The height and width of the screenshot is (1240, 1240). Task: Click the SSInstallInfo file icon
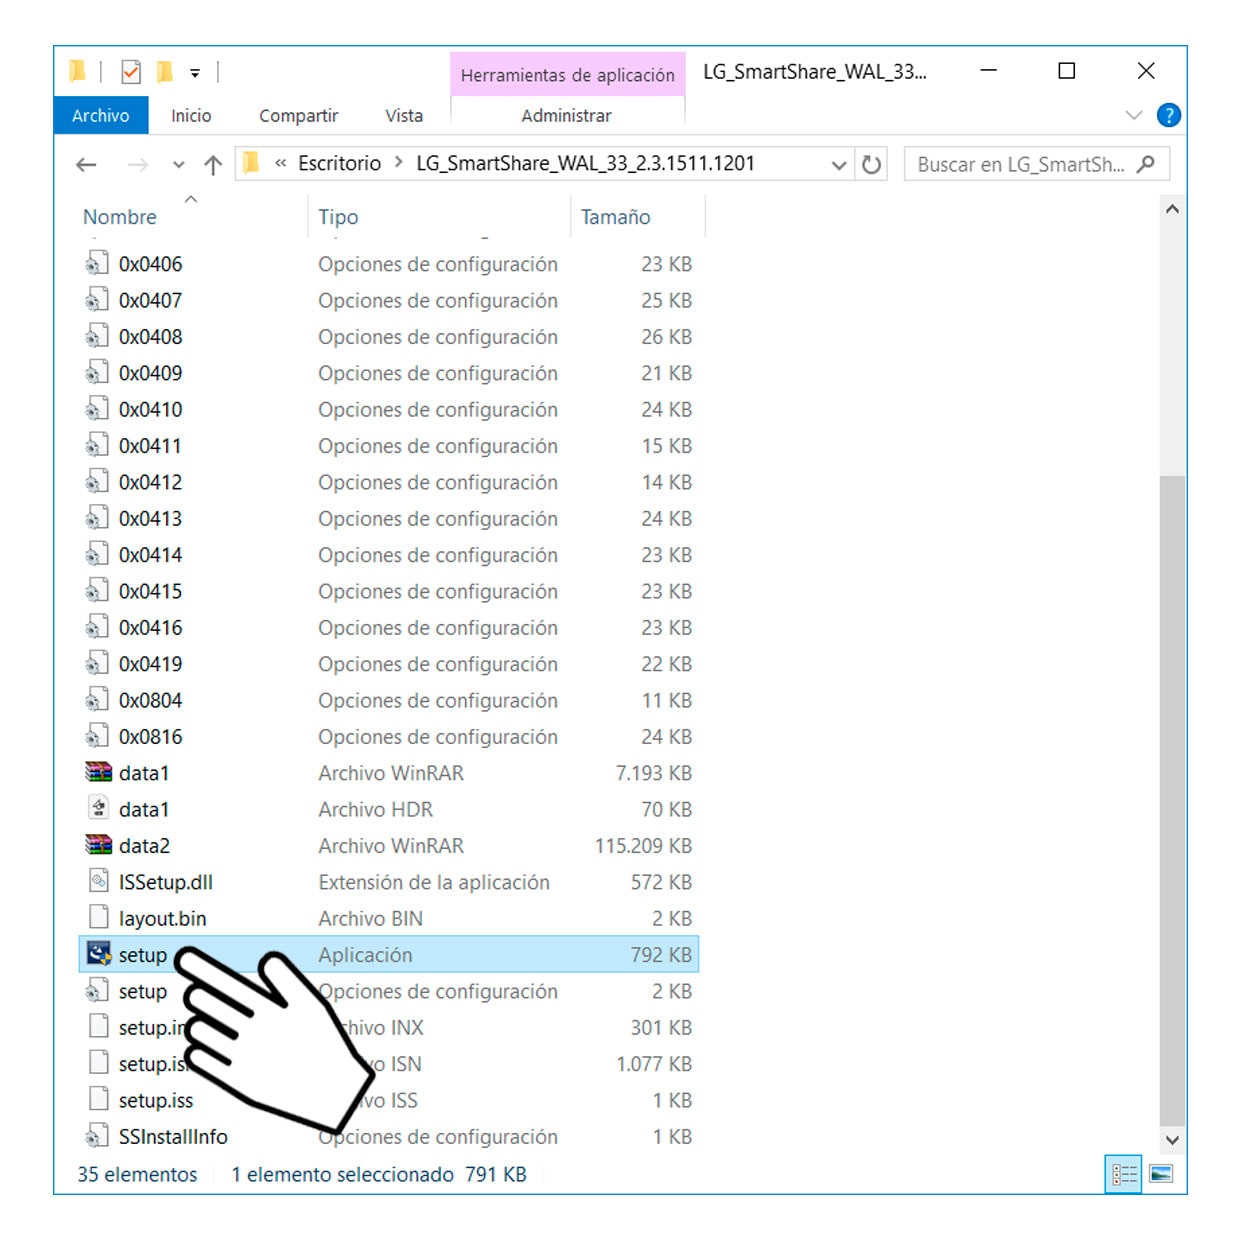pos(97,1136)
